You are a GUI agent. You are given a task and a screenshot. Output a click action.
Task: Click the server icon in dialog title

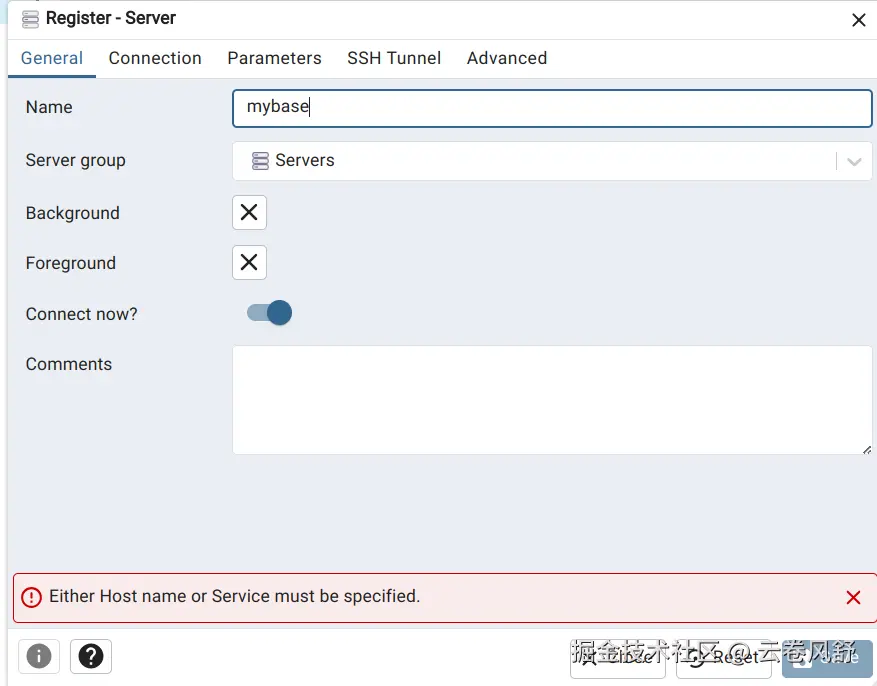click(x=30, y=19)
